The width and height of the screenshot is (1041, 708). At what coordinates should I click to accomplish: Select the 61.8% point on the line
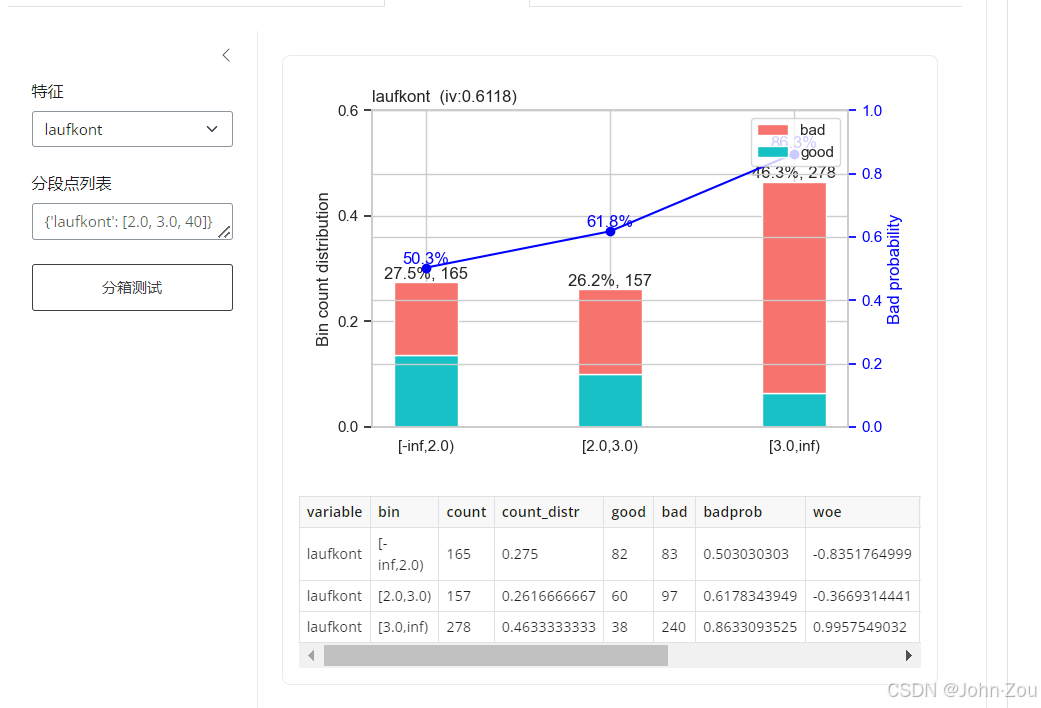(610, 231)
